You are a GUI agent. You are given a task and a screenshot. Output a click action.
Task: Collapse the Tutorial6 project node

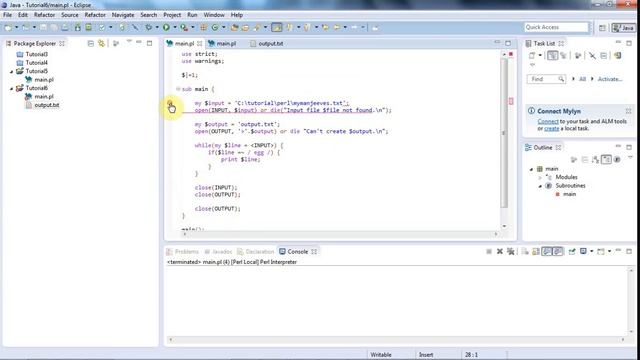point(11,88)
